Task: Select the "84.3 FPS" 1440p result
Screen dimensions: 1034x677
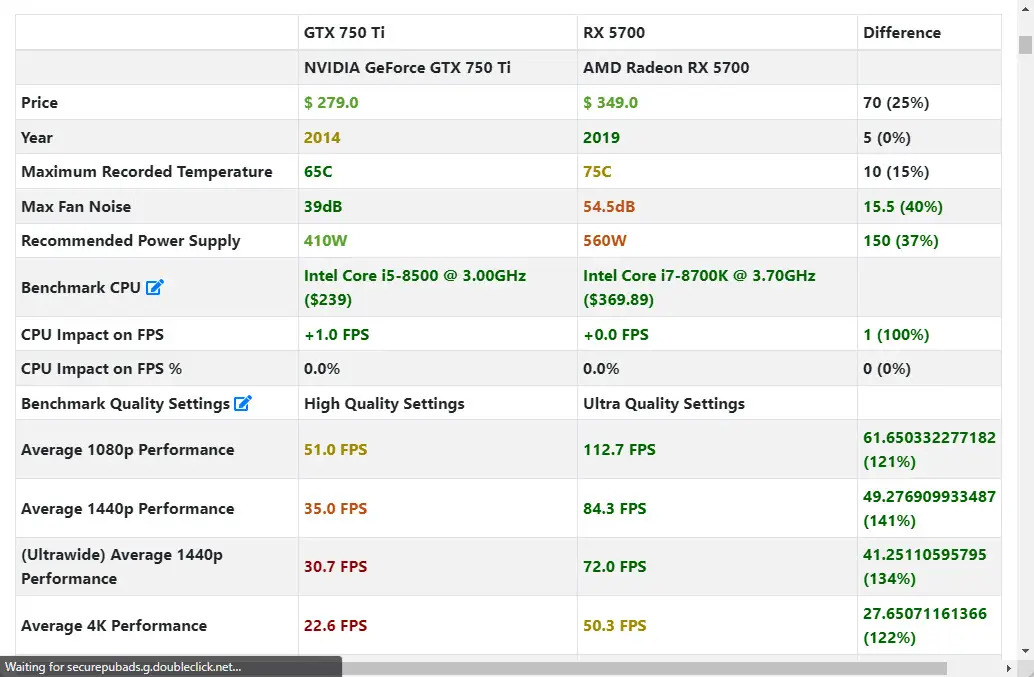Action: pyautogui.click(x=615, y=508)
